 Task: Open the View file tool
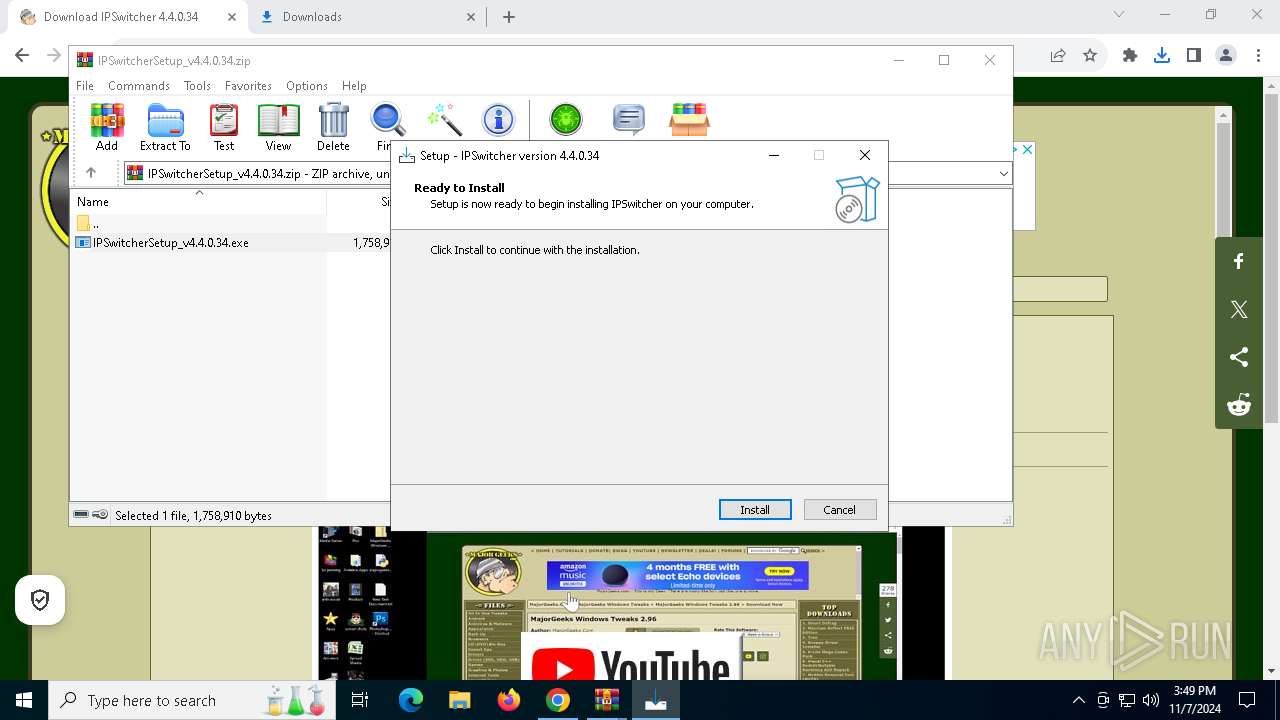[278, 127]
